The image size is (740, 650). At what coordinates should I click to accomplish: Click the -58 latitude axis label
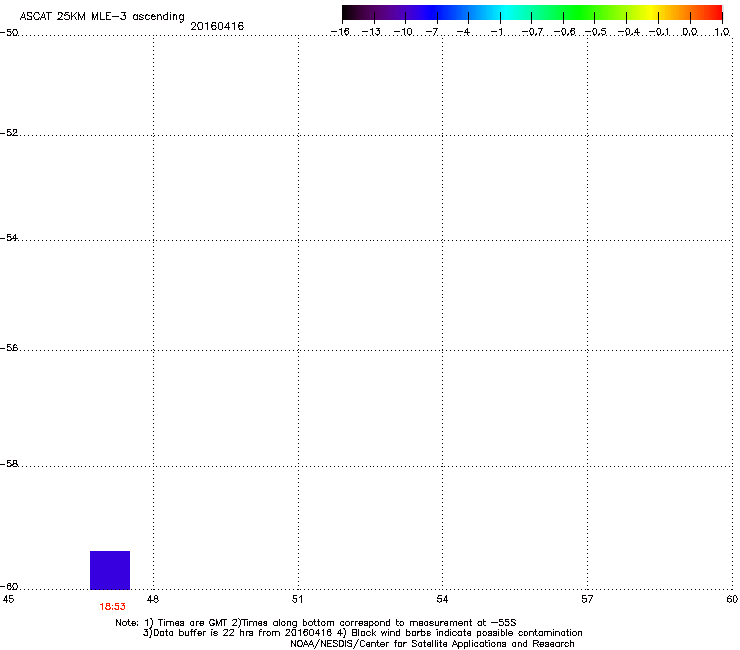9,464
